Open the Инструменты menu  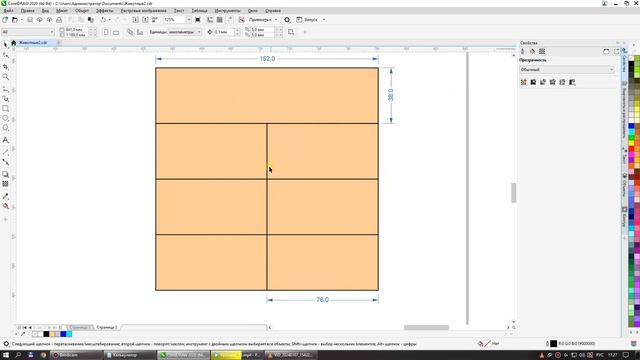(x=227, y=11)
